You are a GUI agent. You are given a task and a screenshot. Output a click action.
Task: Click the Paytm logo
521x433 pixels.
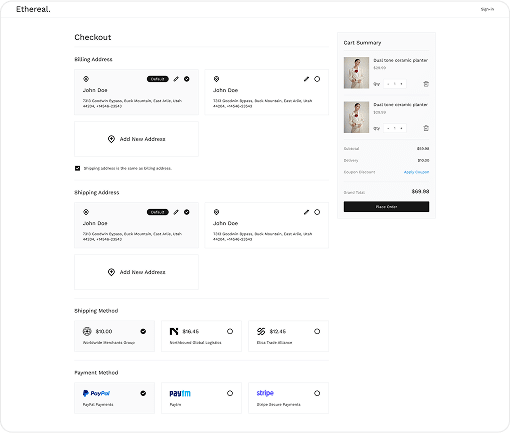[x=180, y=393]
